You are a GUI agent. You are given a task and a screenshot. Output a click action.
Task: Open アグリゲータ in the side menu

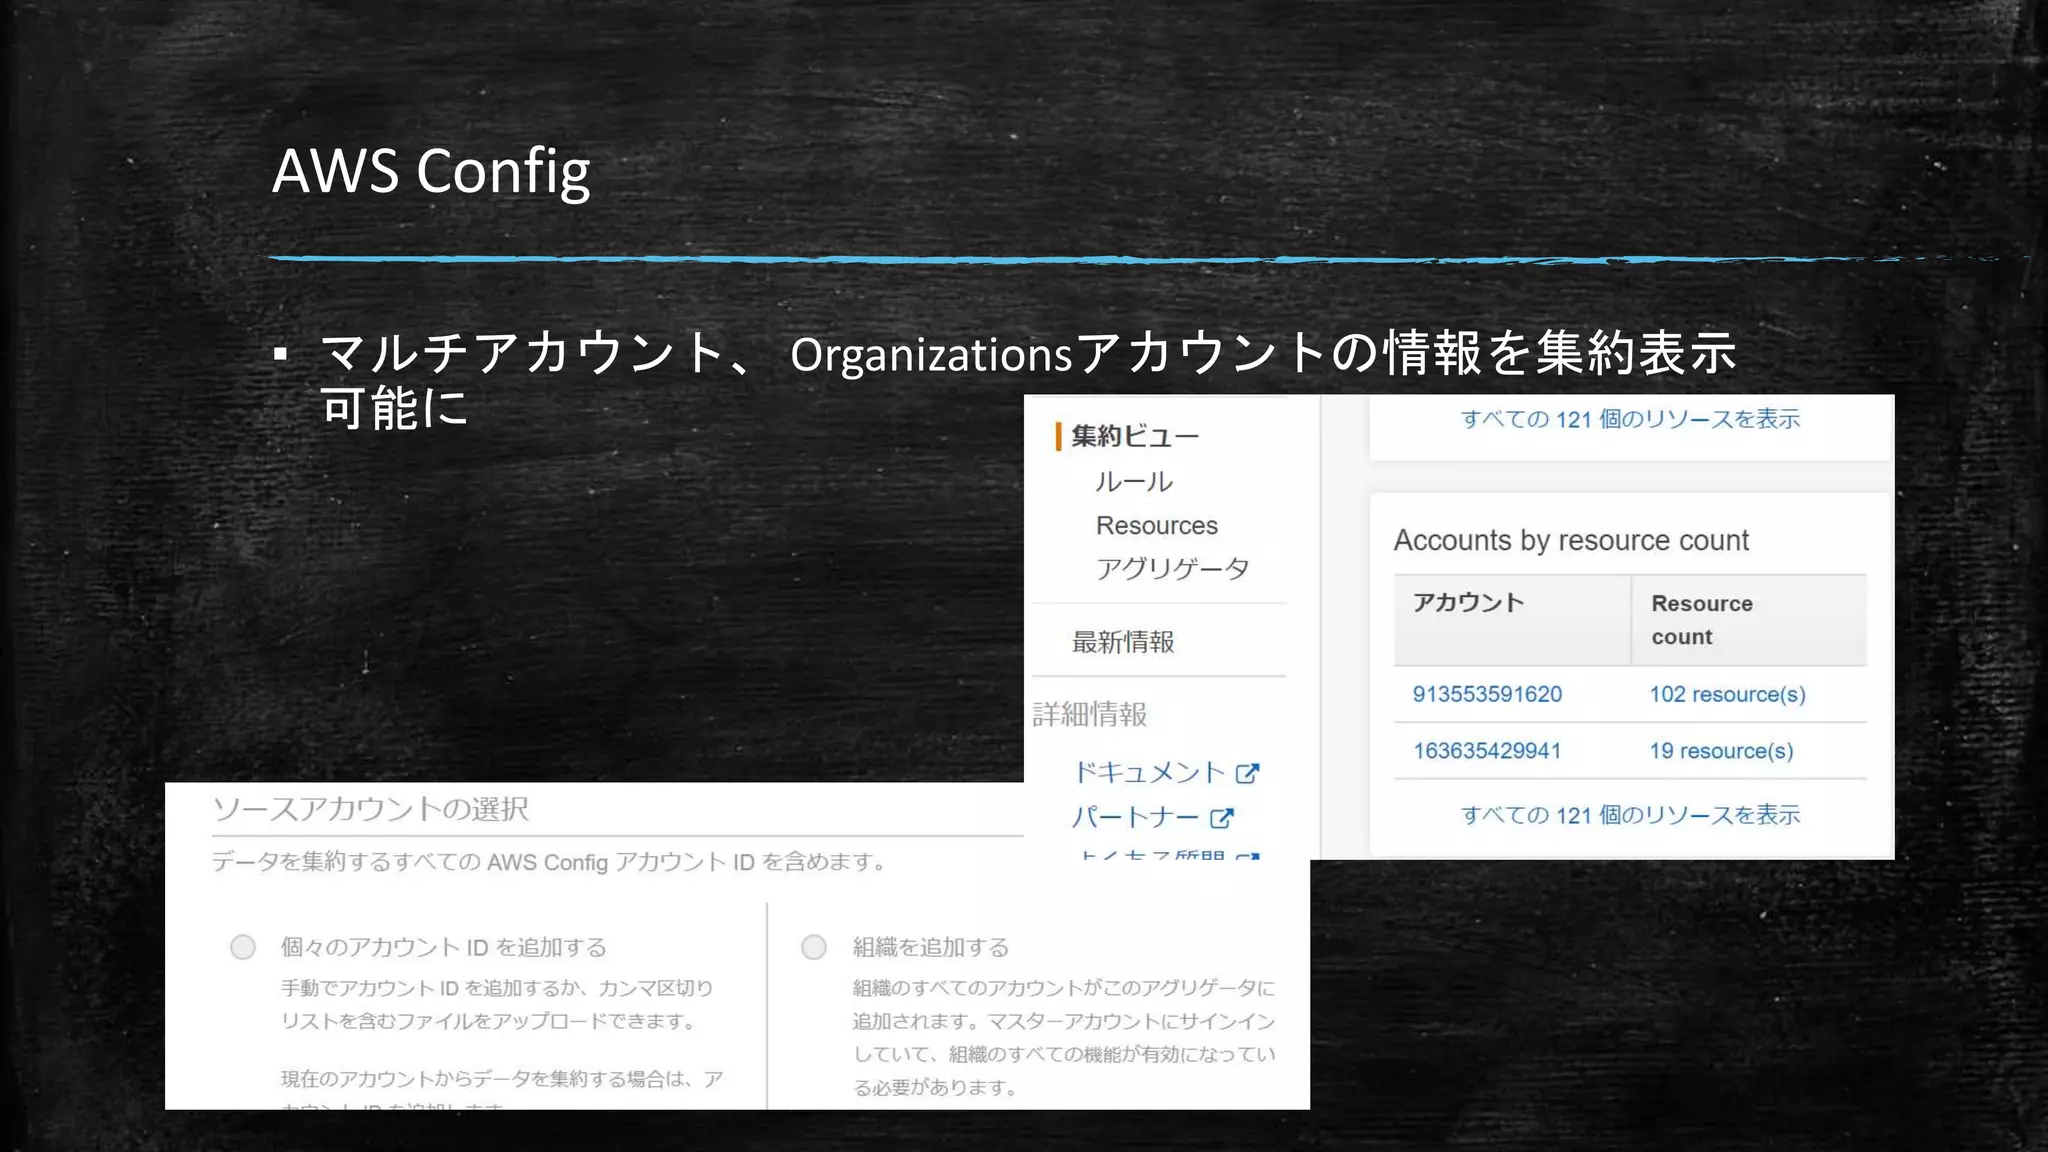point(1172,569)
